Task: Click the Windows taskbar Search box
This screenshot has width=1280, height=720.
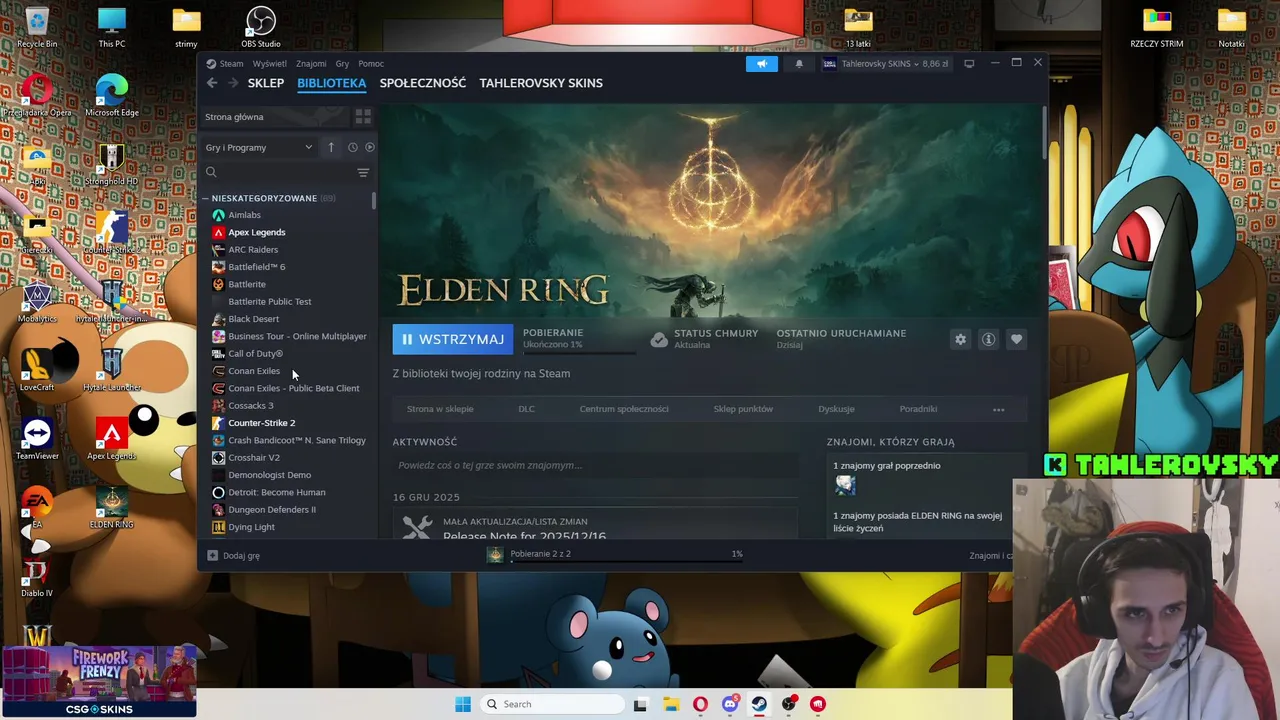Action: [x=551, y=704]
